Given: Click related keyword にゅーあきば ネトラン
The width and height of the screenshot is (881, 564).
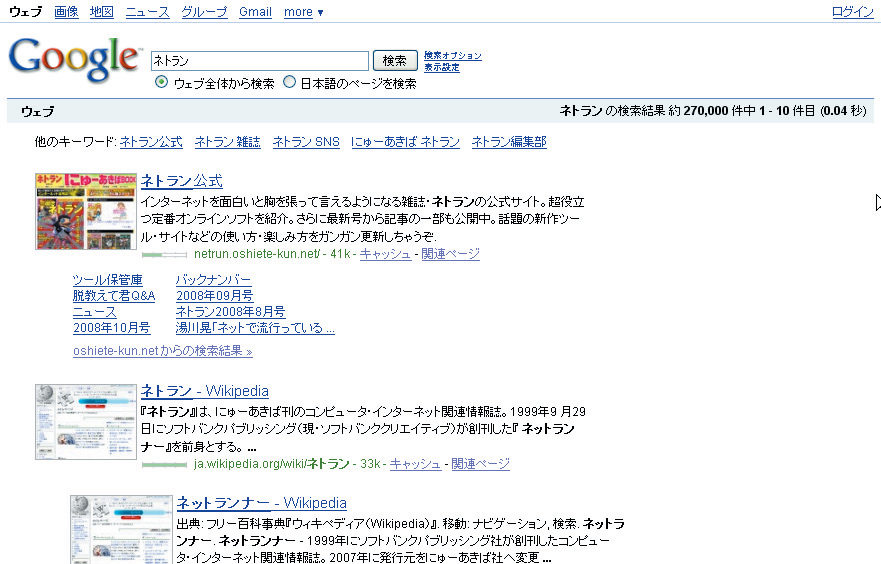Looking at the screenshot, I should (x=405, y=142).
